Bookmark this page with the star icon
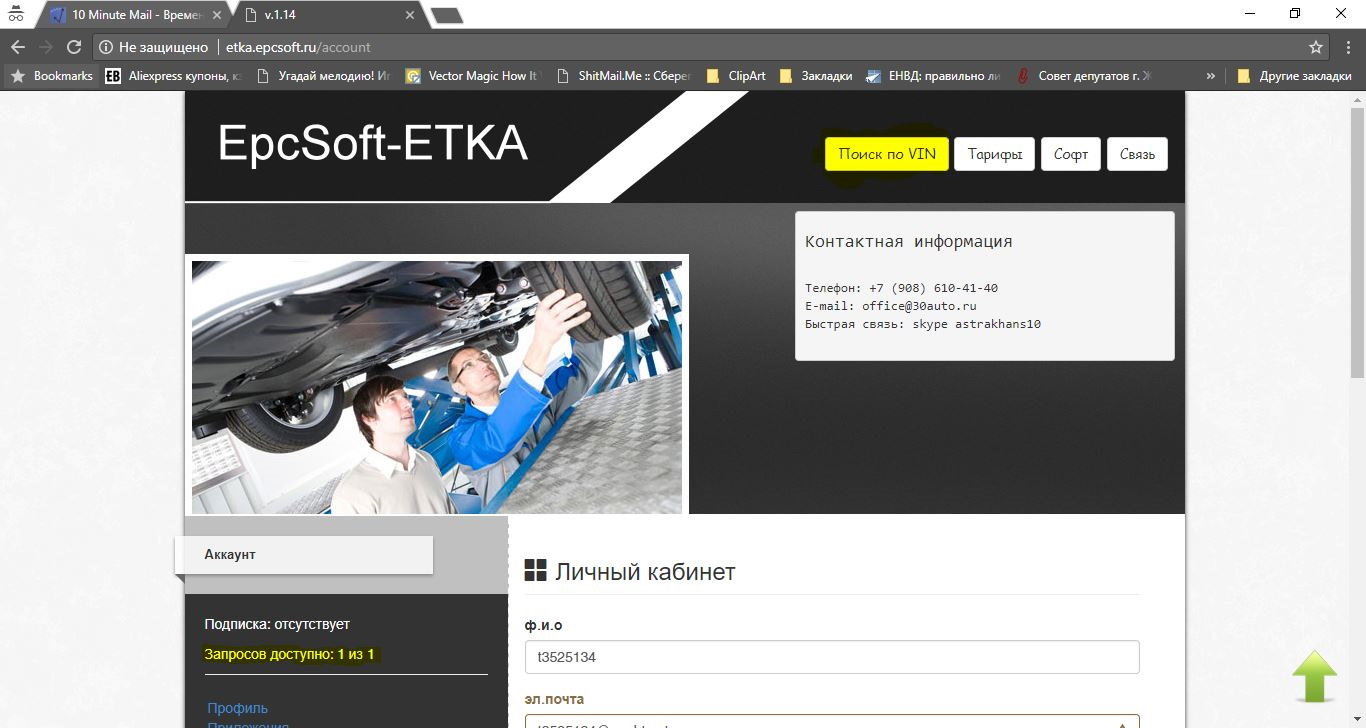 [x=1316, y=47]
